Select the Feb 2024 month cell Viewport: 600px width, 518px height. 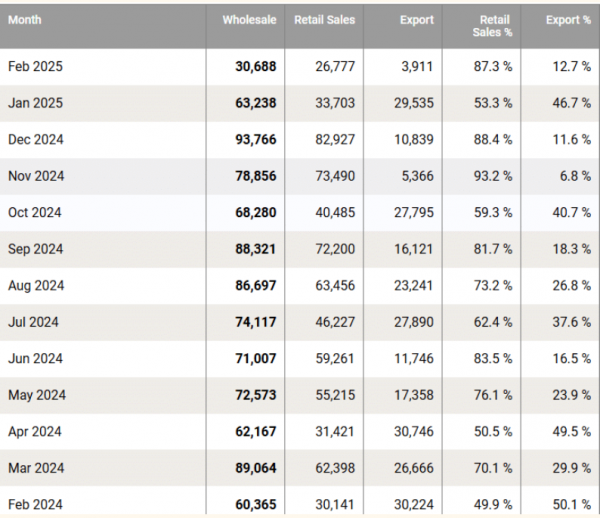(35, 503)
